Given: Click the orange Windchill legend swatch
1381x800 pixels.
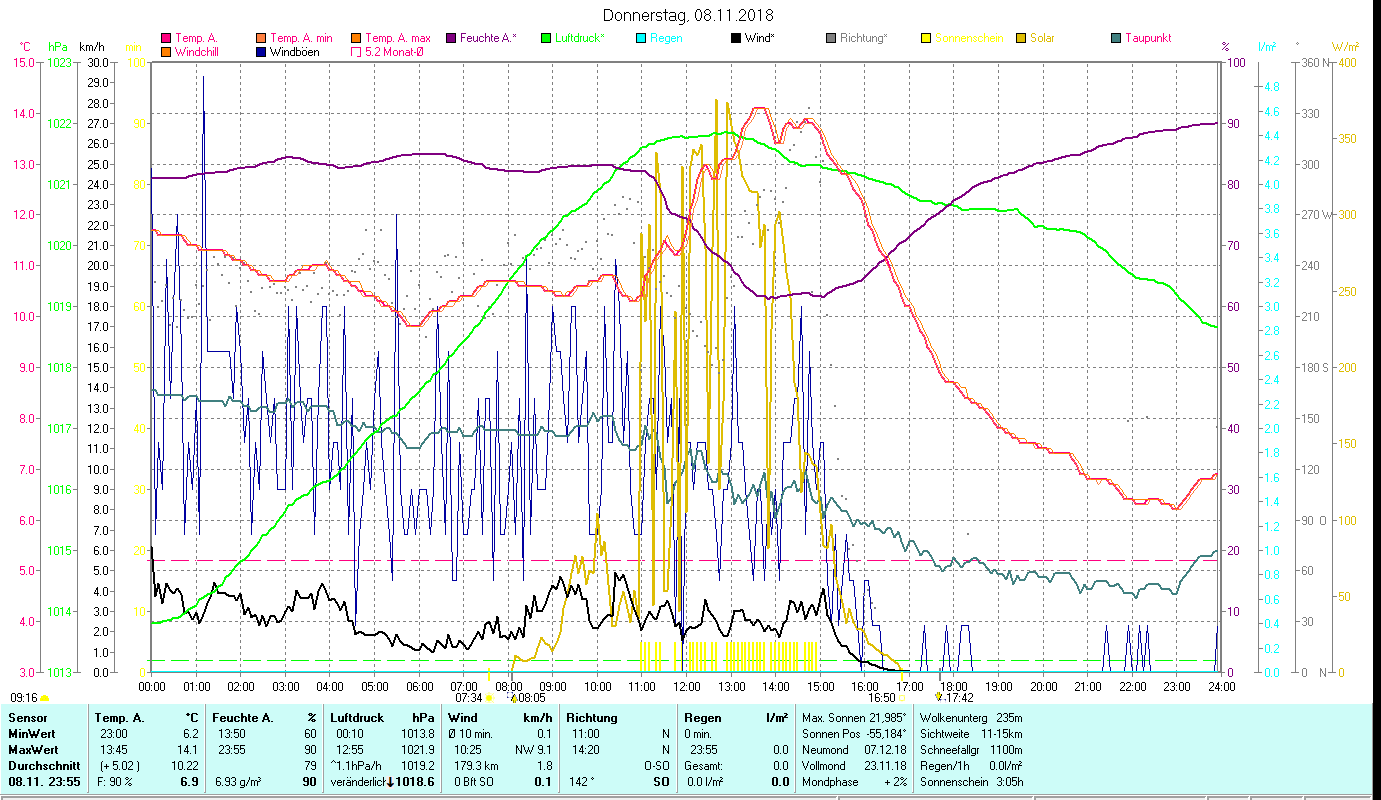Looking at the screenshot, I should point(166,51).
